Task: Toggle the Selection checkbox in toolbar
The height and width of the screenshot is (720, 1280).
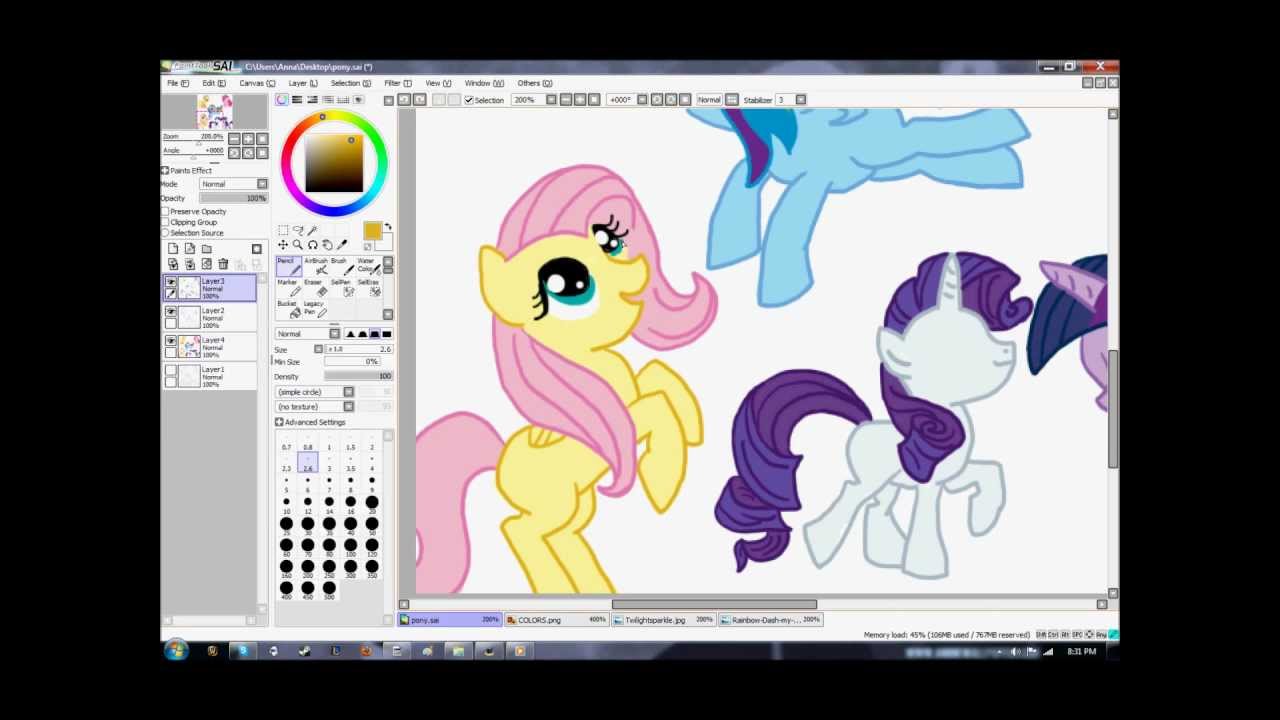Action: [469, 100]
